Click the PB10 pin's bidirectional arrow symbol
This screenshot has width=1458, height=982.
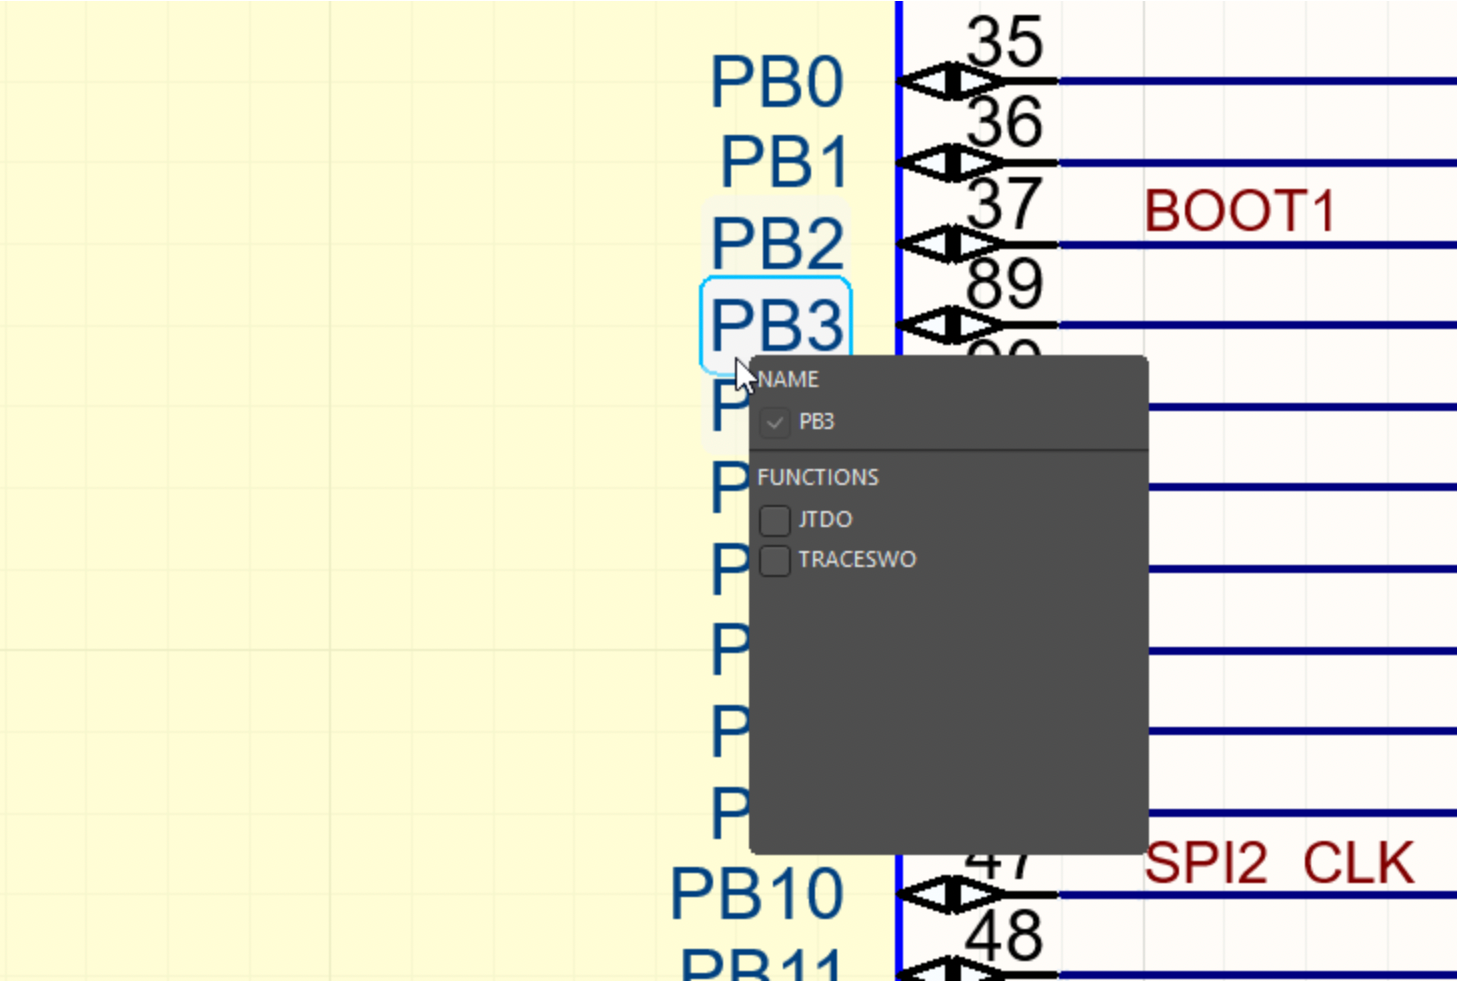[x=950, y=894]
